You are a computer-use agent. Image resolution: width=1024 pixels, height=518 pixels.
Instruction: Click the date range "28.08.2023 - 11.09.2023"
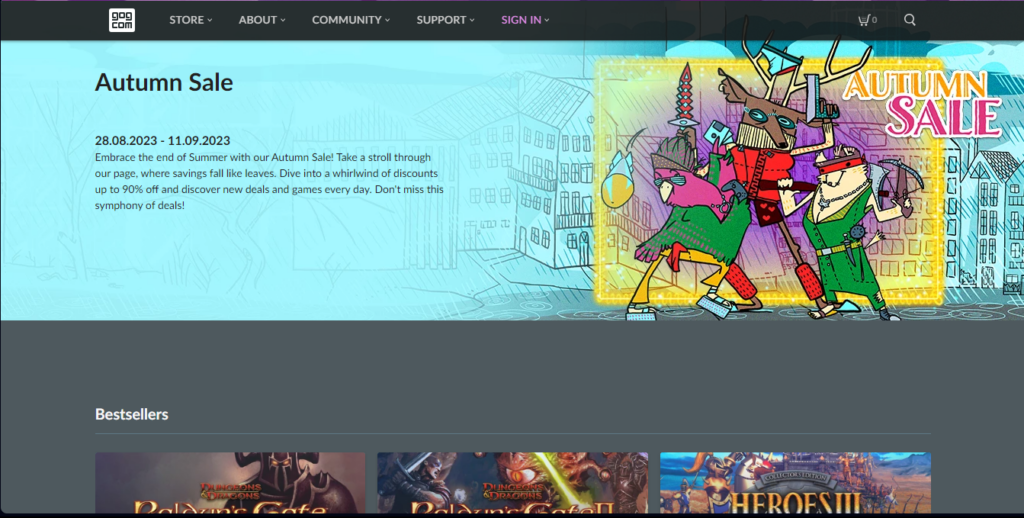[163, 140]
